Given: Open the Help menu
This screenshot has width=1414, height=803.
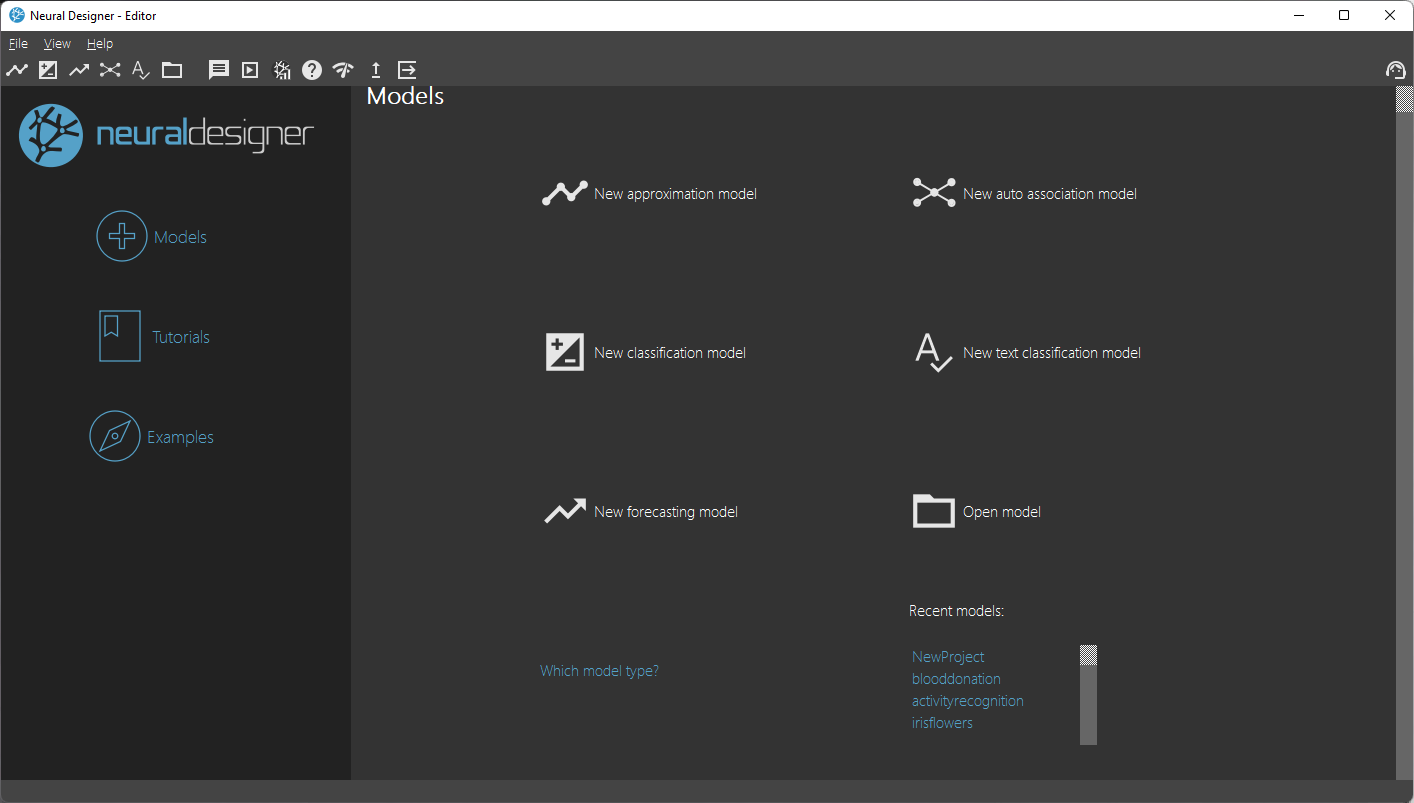Looking at the screenshot, I should pos(99,43).
